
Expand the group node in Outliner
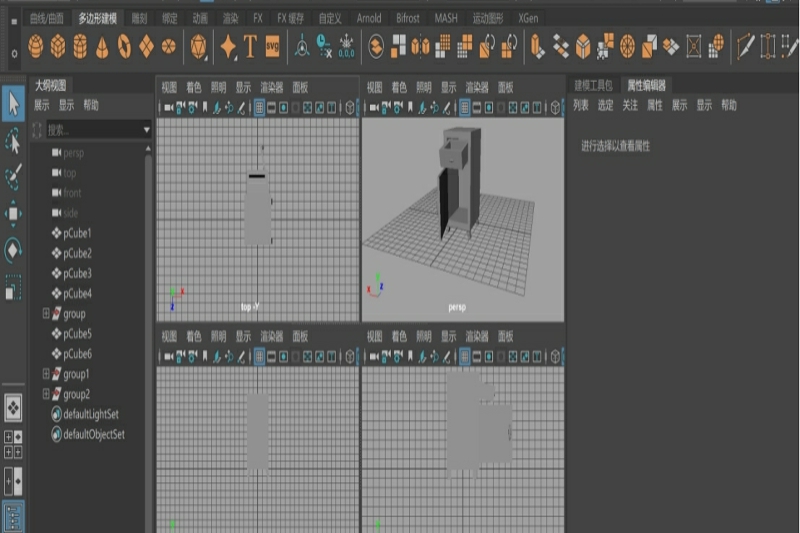click(46, 314)
